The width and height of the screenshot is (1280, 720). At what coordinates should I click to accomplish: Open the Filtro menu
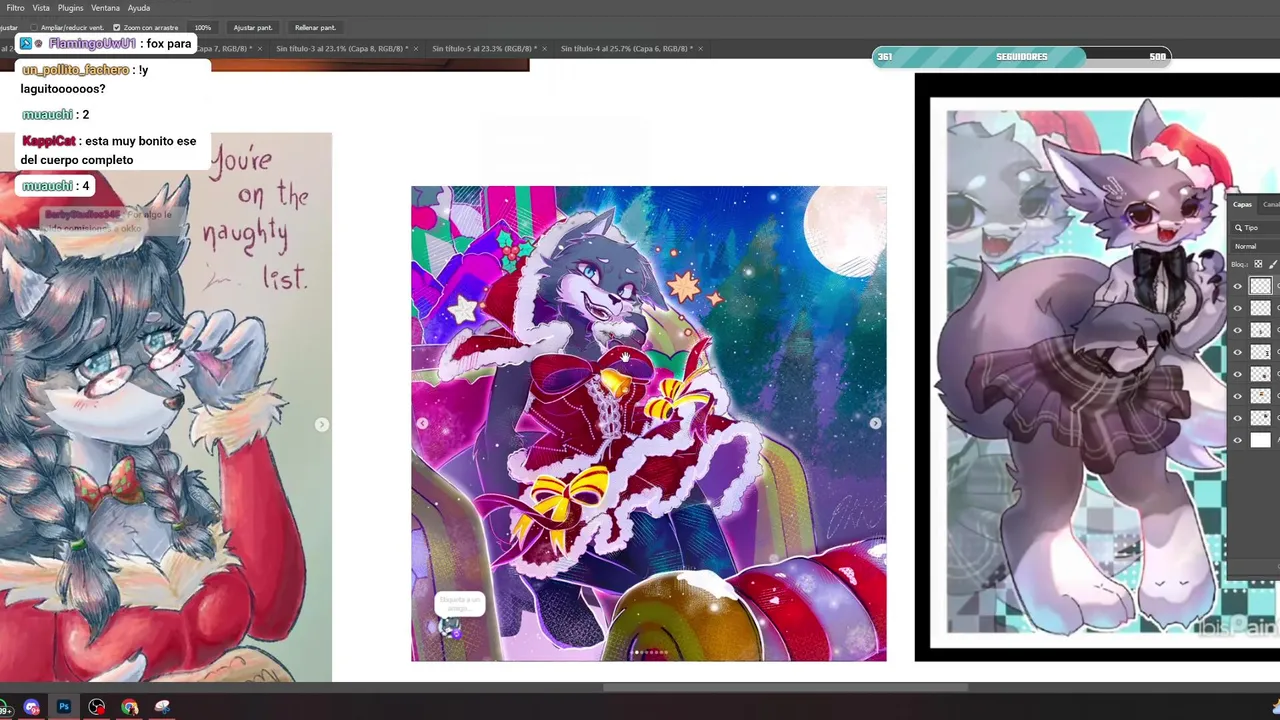coord(15,8)
